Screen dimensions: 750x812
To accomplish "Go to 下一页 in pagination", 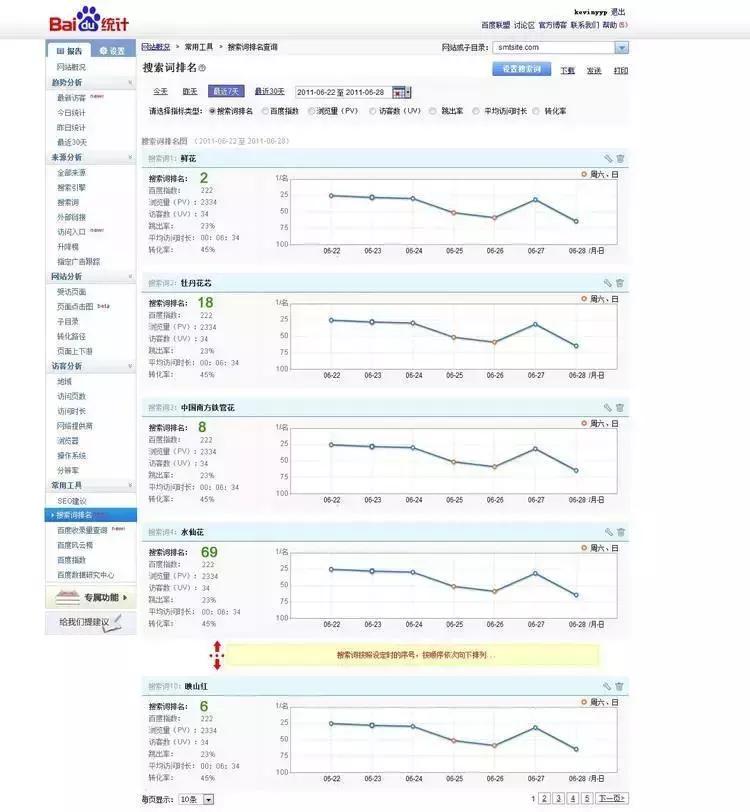I will [x=612, y=799].
